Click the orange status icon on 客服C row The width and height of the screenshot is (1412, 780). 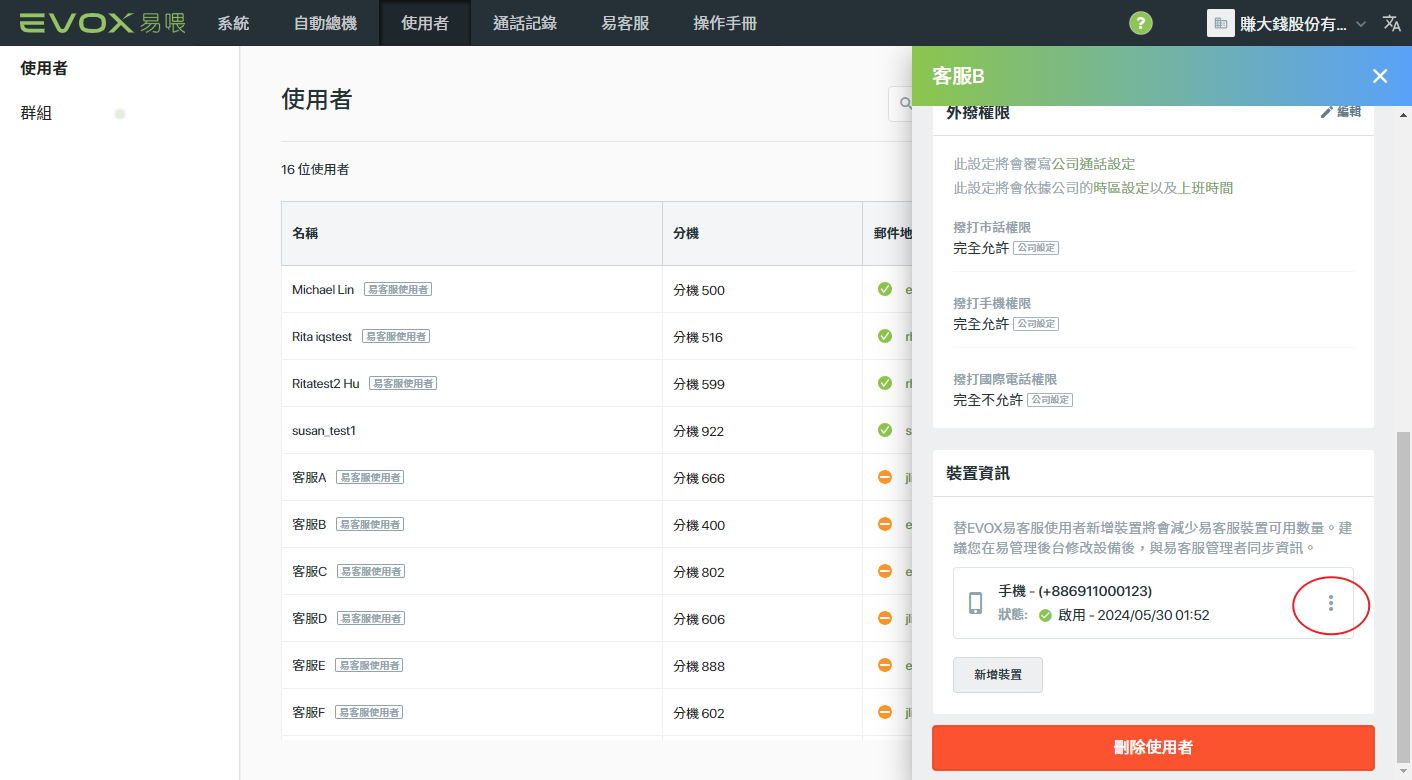coord(885,571)
